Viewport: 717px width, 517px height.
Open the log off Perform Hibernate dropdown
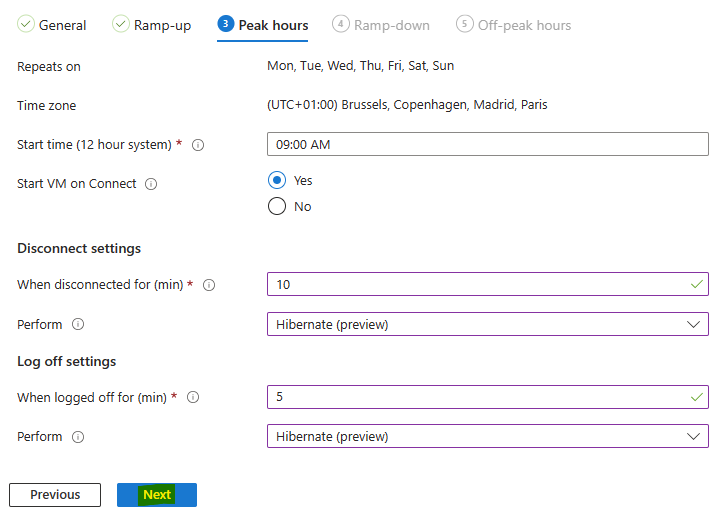coord(488,436)
